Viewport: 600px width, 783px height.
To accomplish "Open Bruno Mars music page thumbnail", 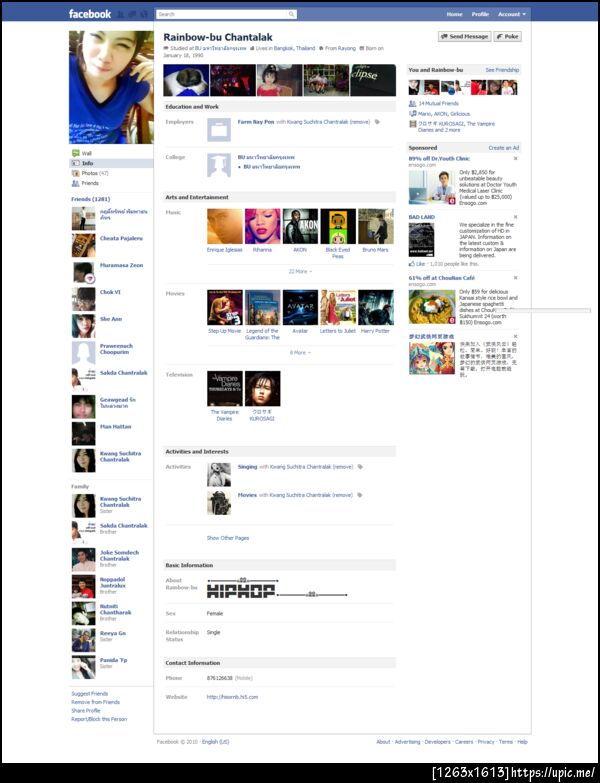I will 375,226.
